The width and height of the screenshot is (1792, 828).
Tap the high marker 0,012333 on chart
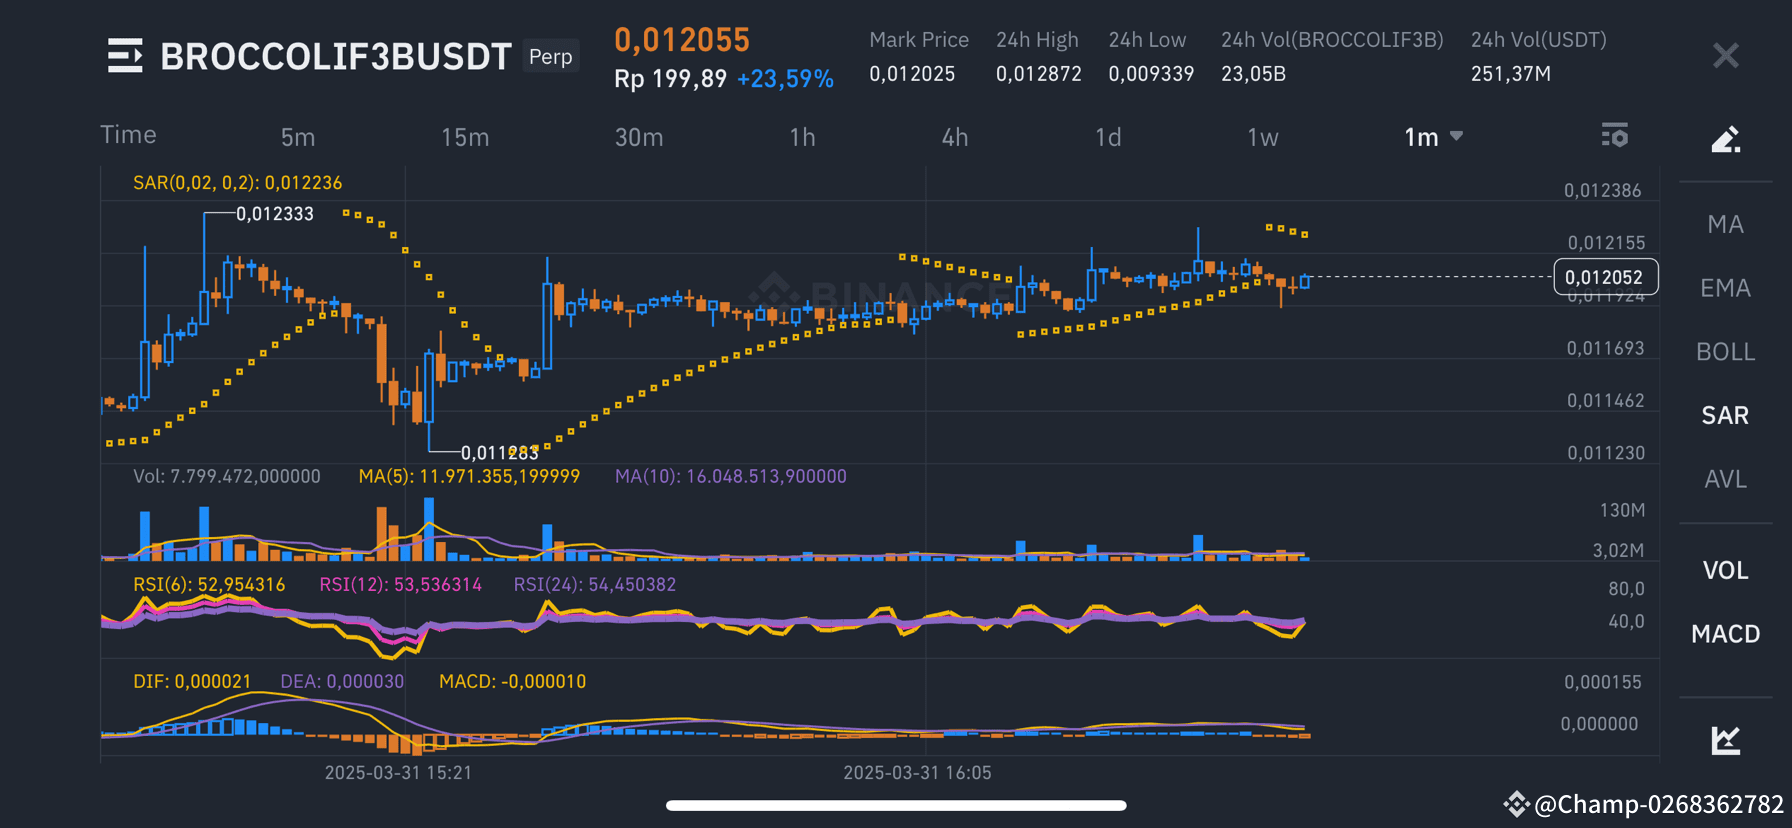pos(275,214)
